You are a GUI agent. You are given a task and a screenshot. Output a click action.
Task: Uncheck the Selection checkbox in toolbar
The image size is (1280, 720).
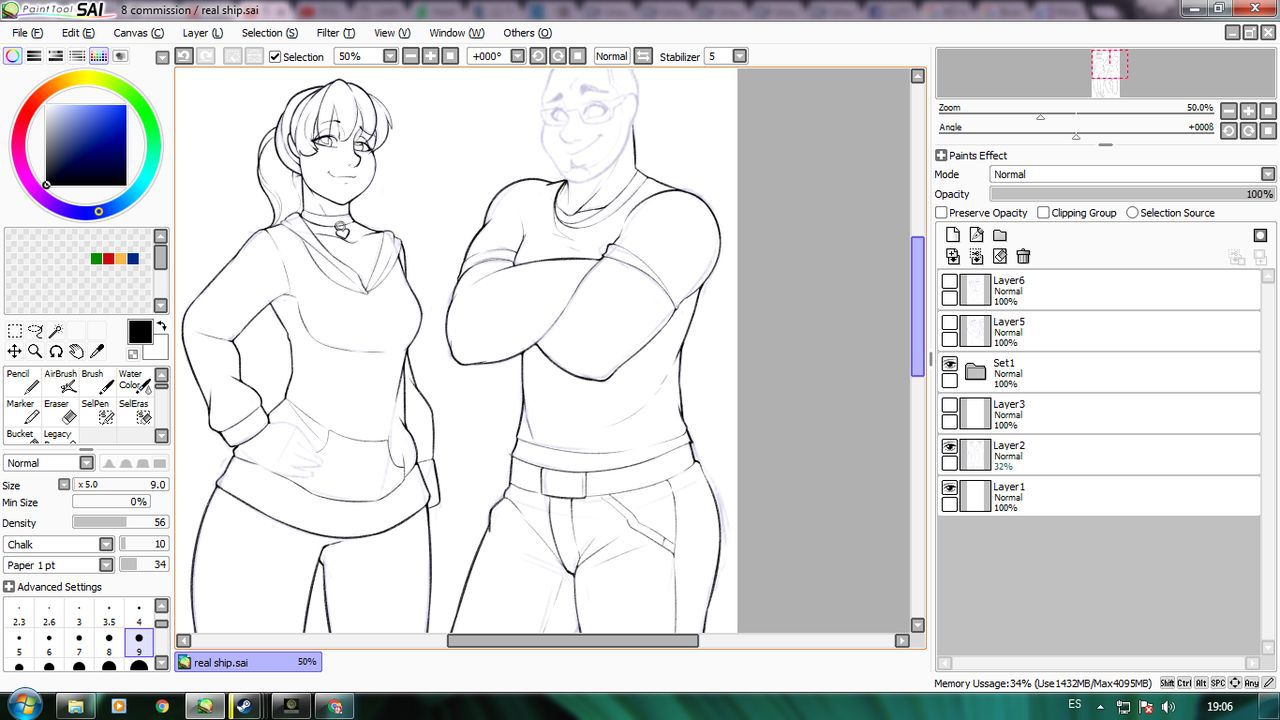(x=275, y=57)
